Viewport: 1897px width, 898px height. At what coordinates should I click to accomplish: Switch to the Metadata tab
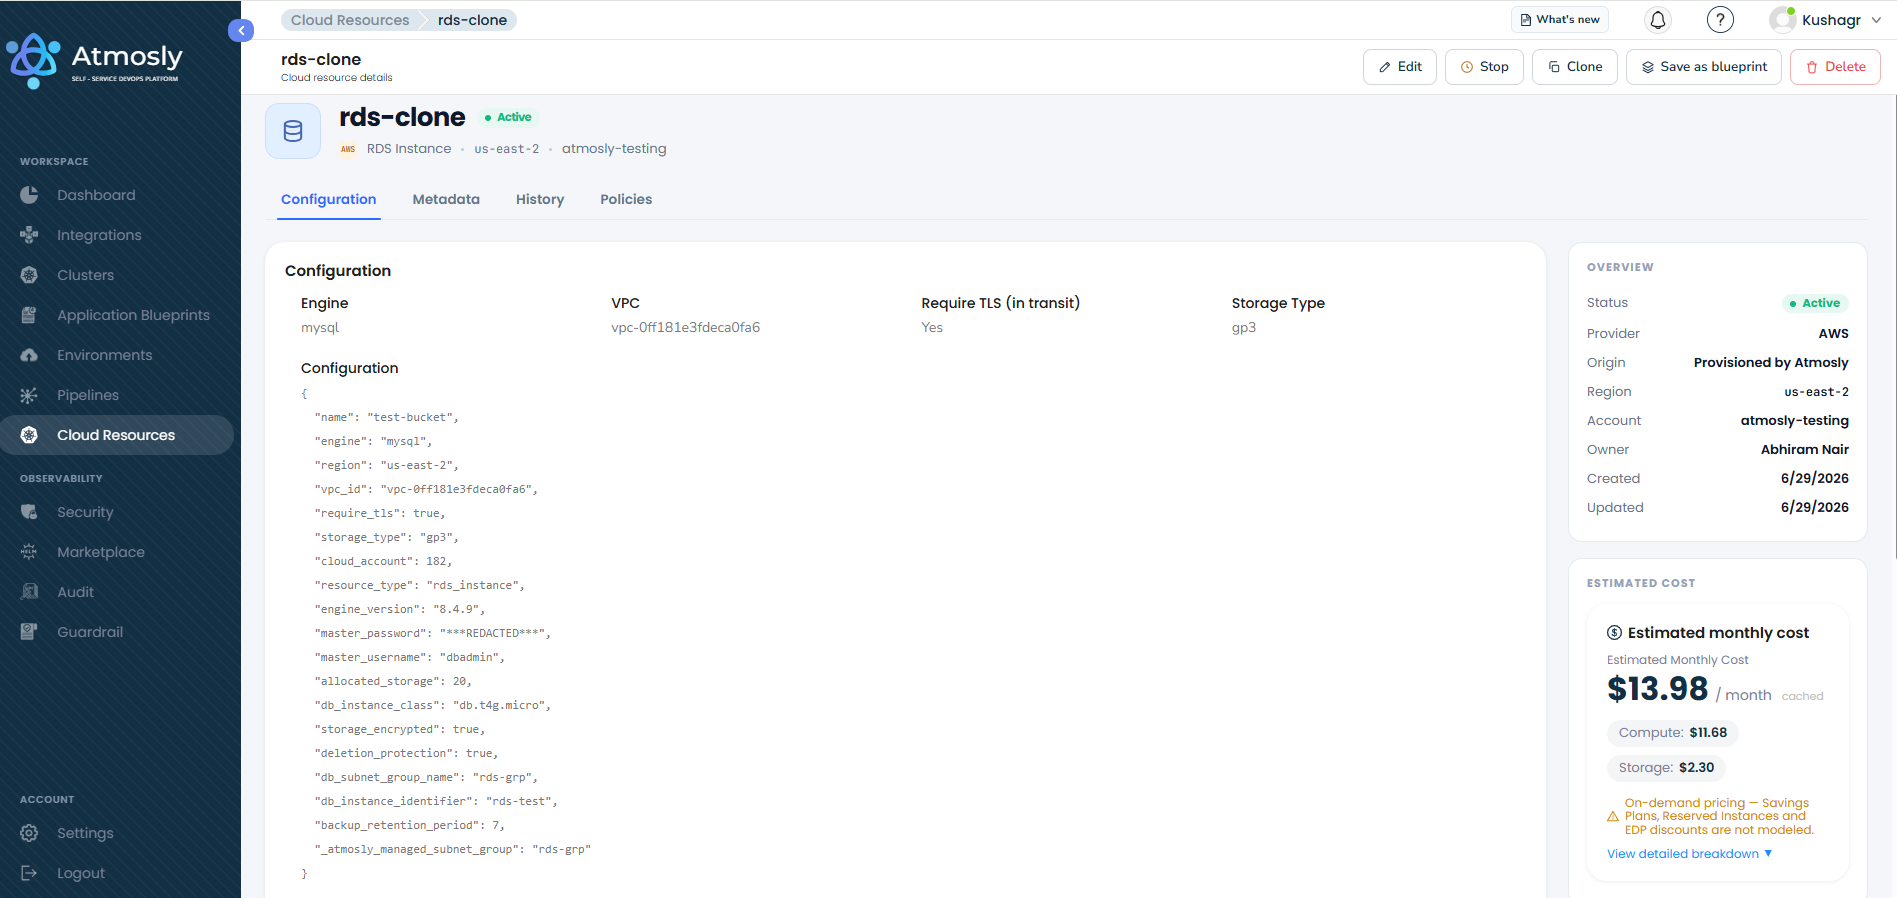(x=446, y=199)
